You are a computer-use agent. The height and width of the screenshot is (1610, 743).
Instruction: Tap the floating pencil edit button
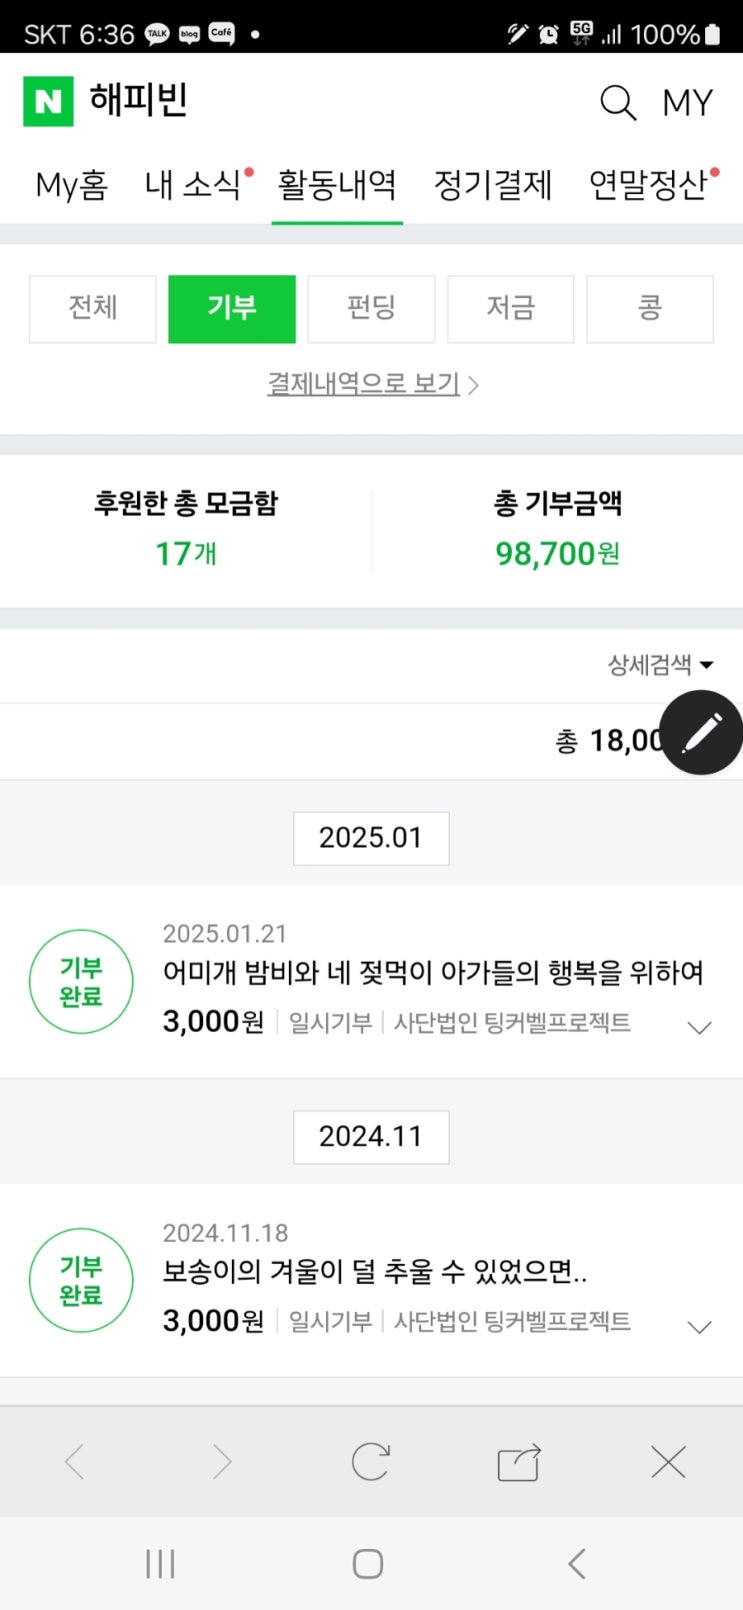[701, 732]
